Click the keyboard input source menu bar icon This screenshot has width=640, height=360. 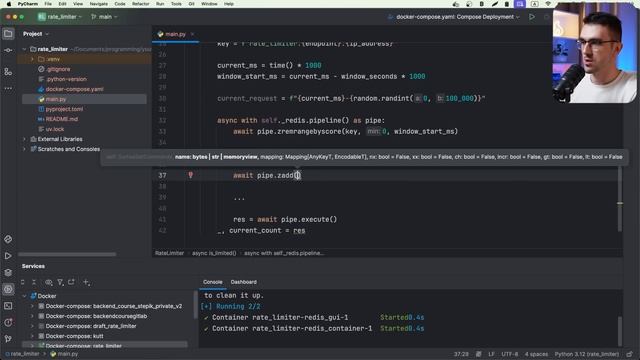pos(534,4)
